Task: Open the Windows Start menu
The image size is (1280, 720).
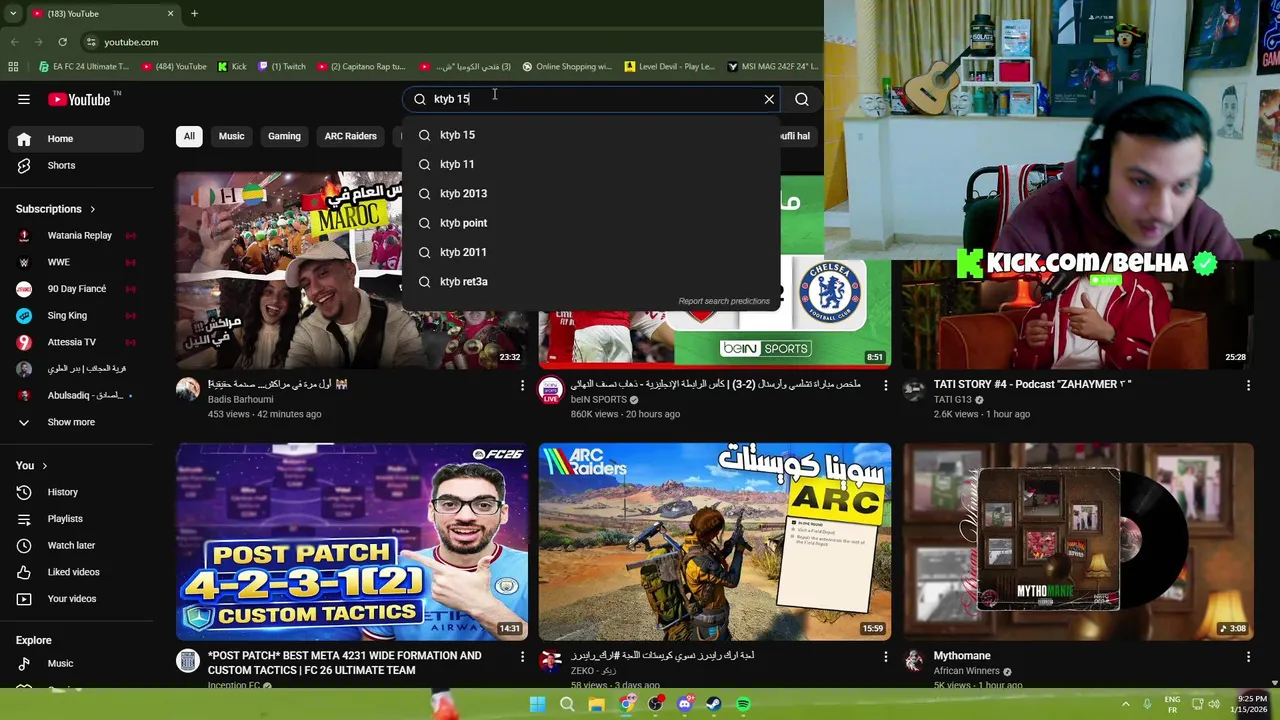Action: click(x=537, y=704)
